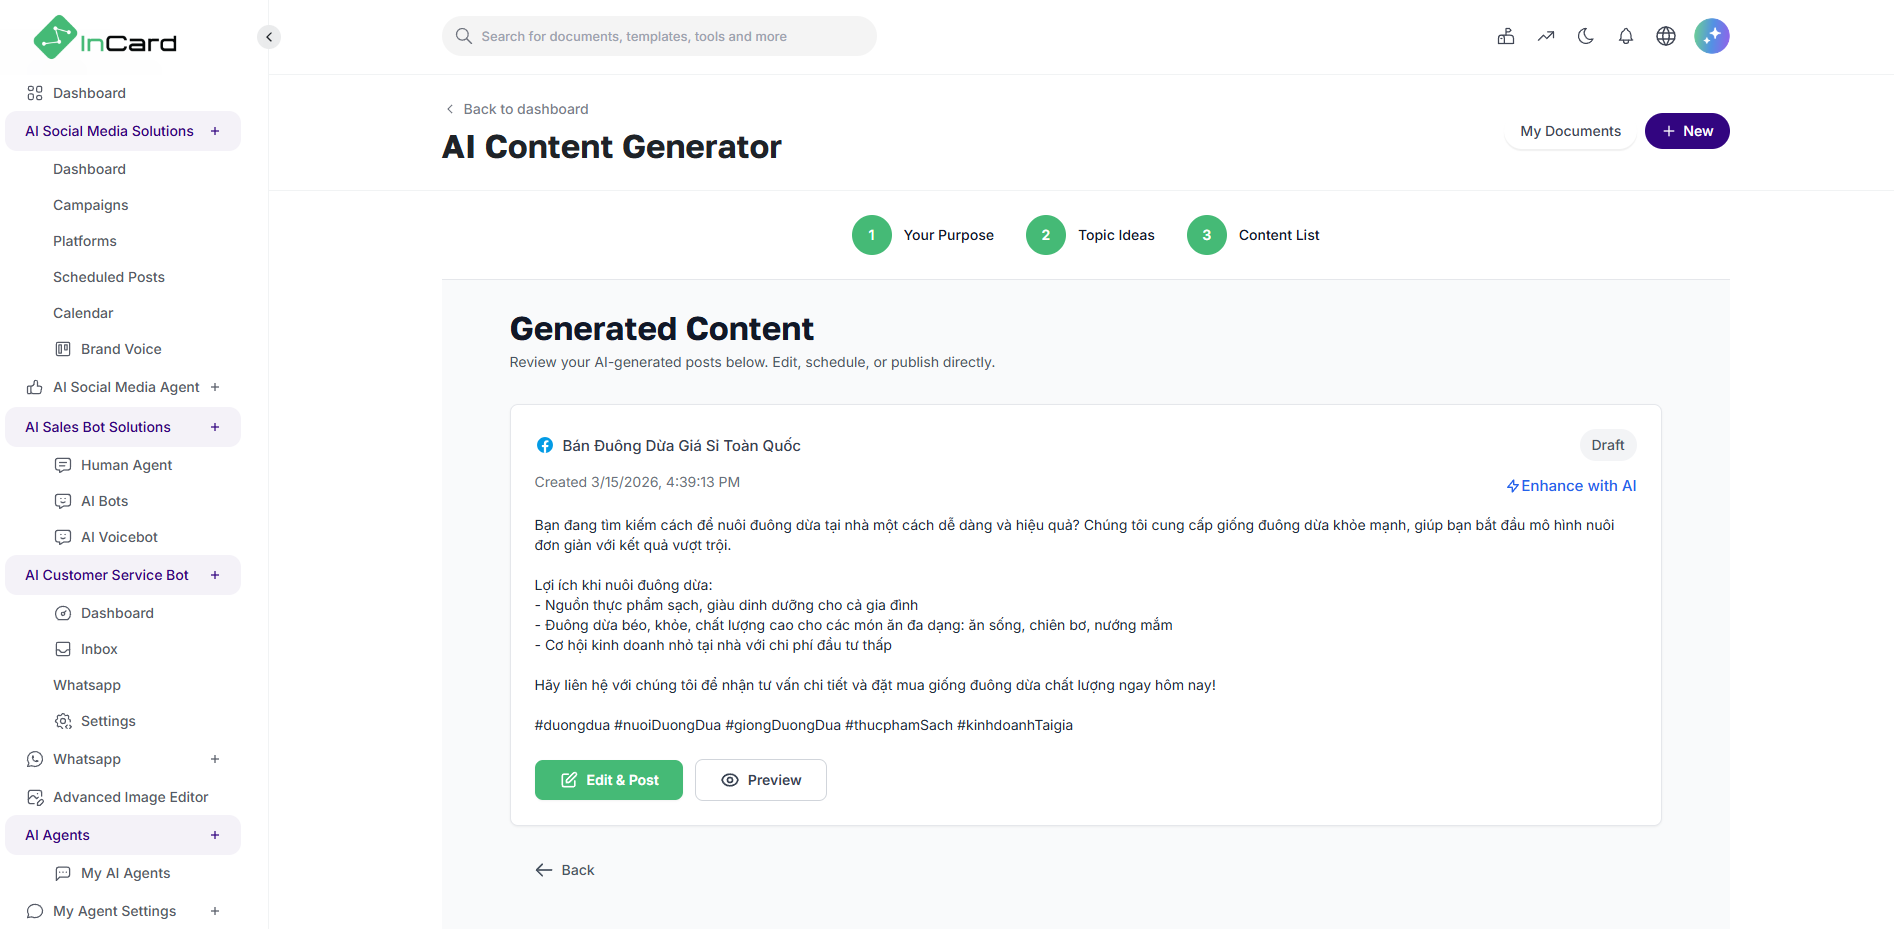Open the Scheduled Posts menu item

pos(108,277)
